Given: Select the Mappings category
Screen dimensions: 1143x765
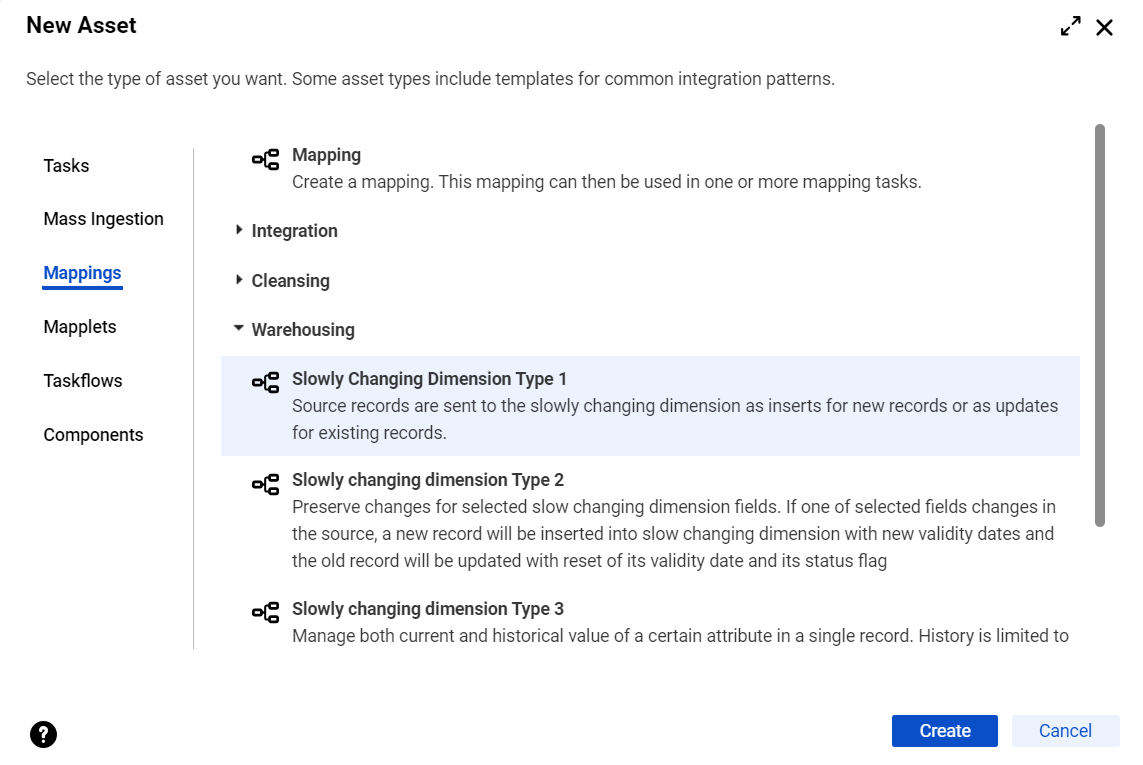Looking at the screenshot, I should pos(82,273).
